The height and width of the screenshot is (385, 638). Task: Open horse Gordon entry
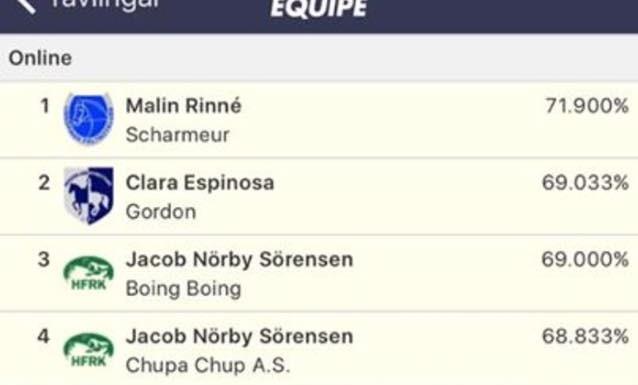coord(161,212)
